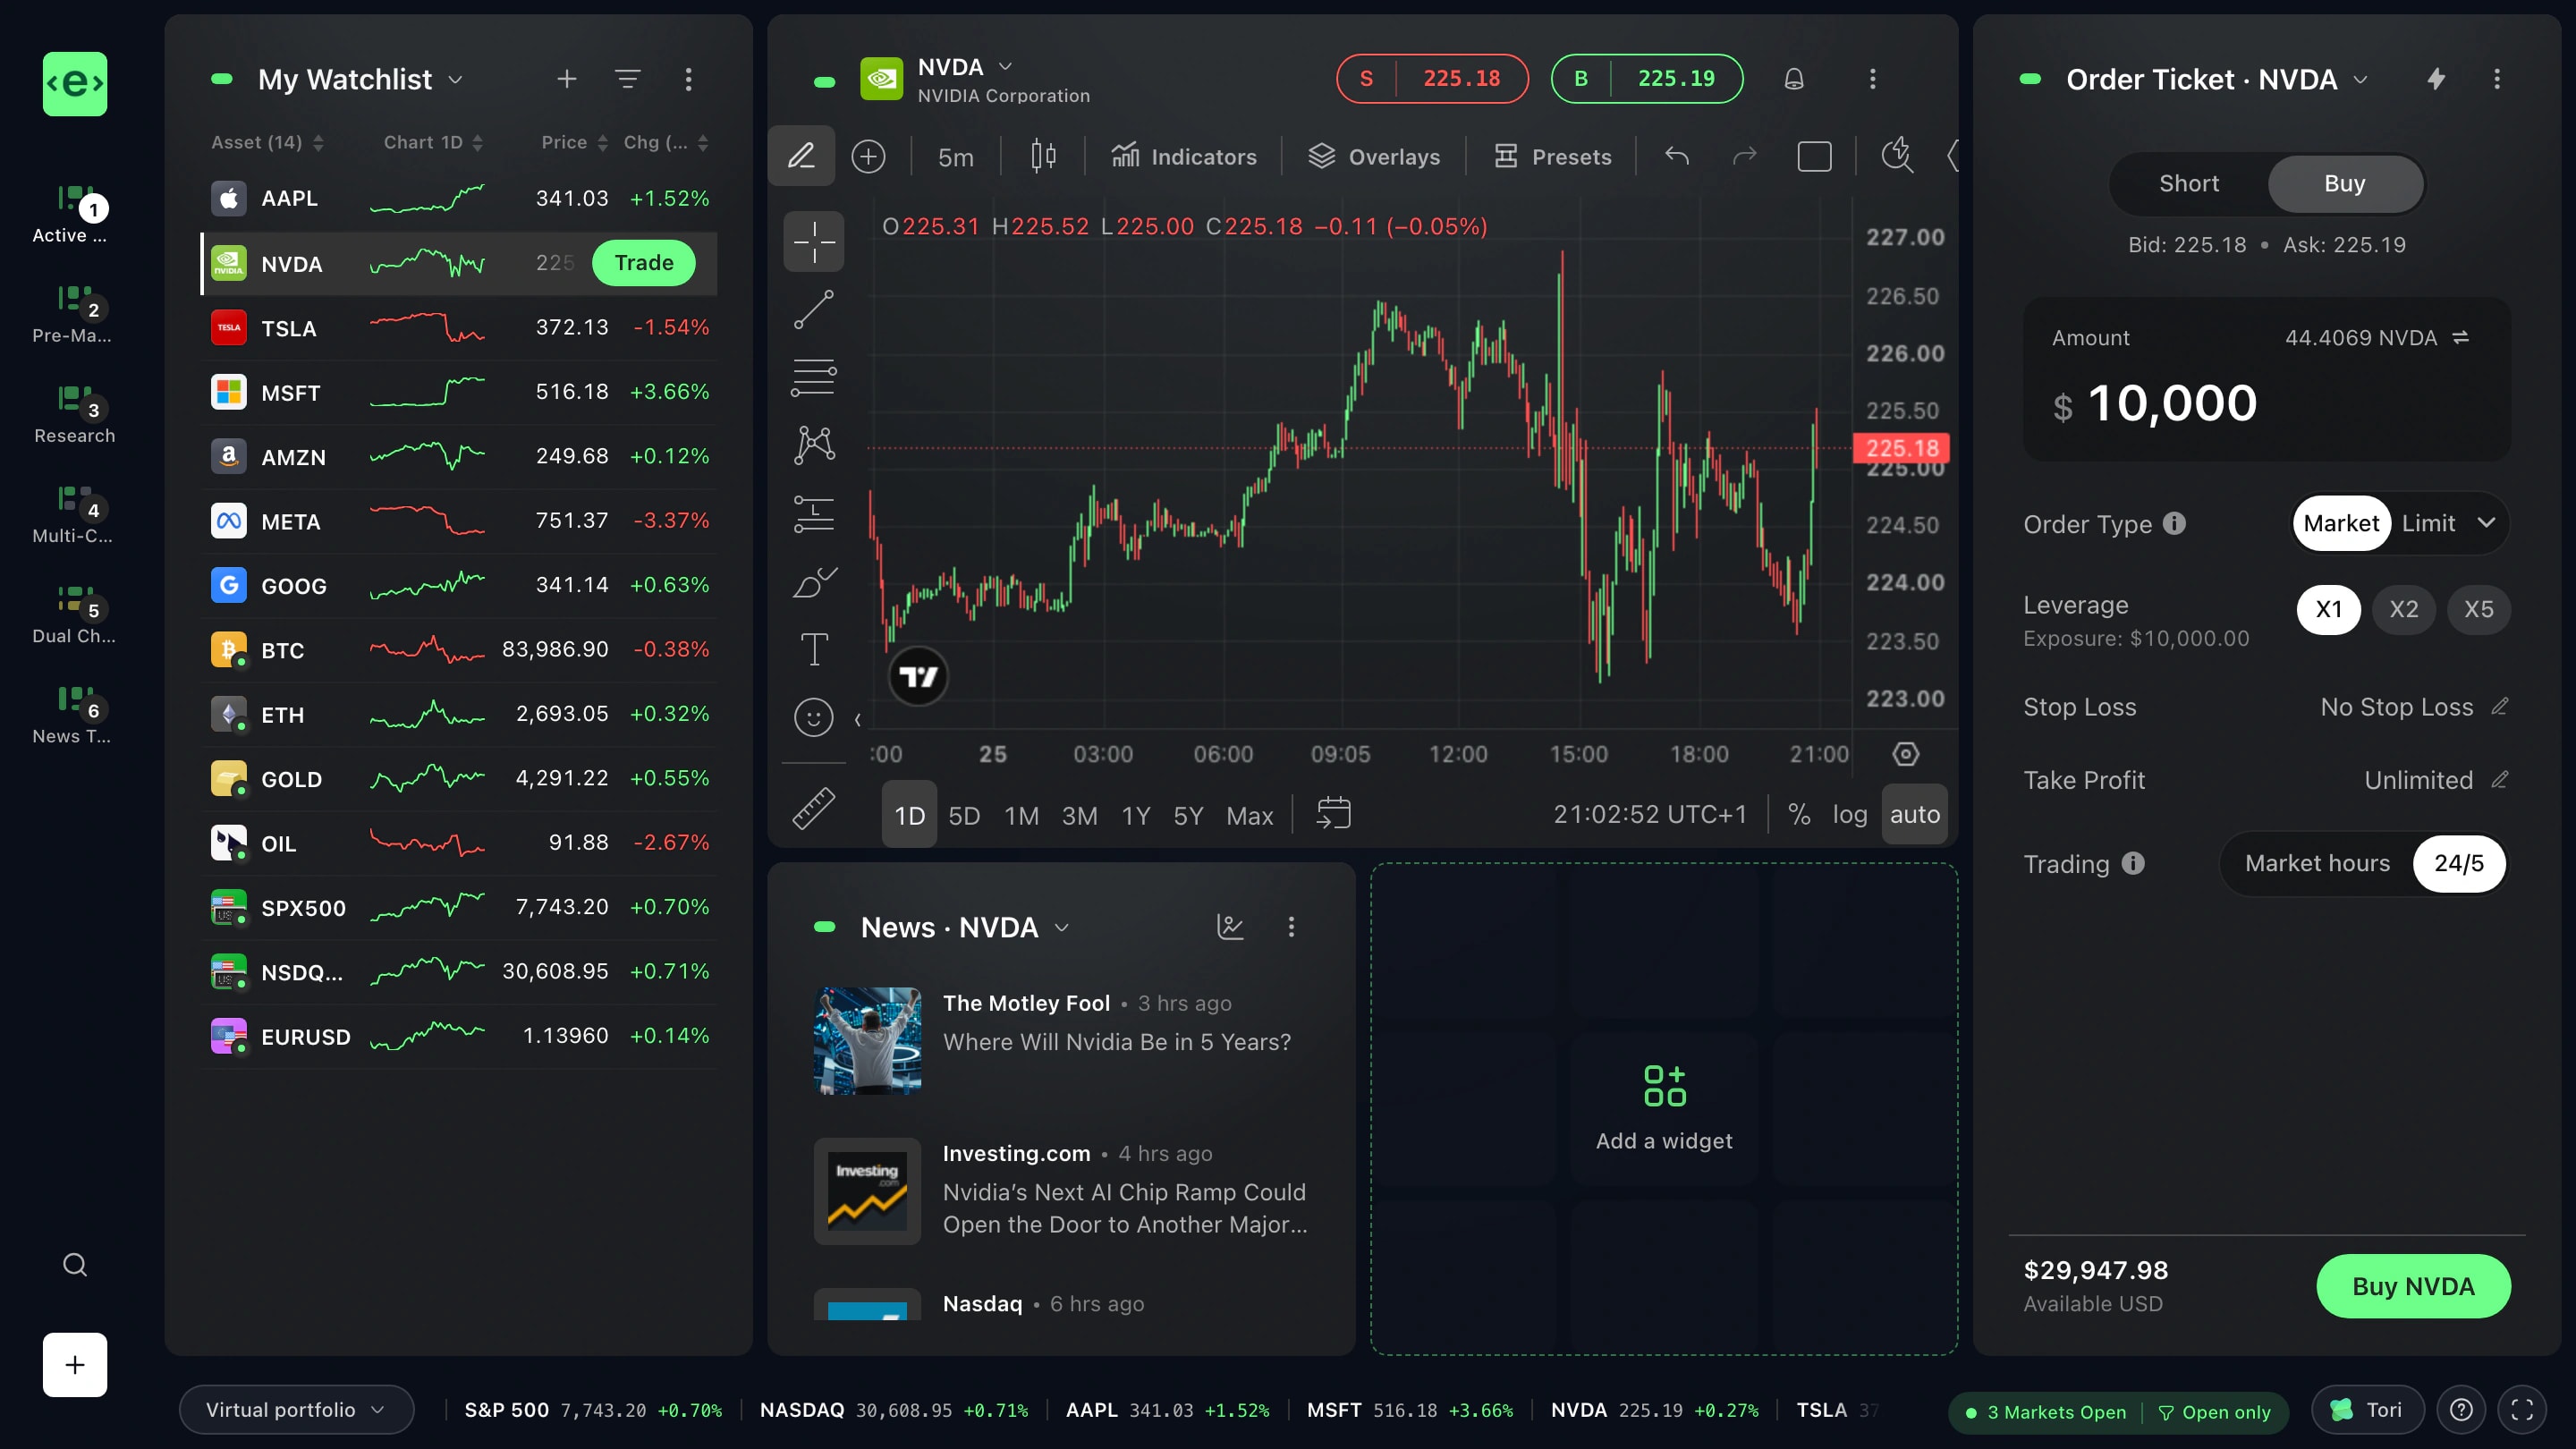Open the Fibonacci retracement tools
The image size is (2576, 1449).
click(x=813, y=378)
